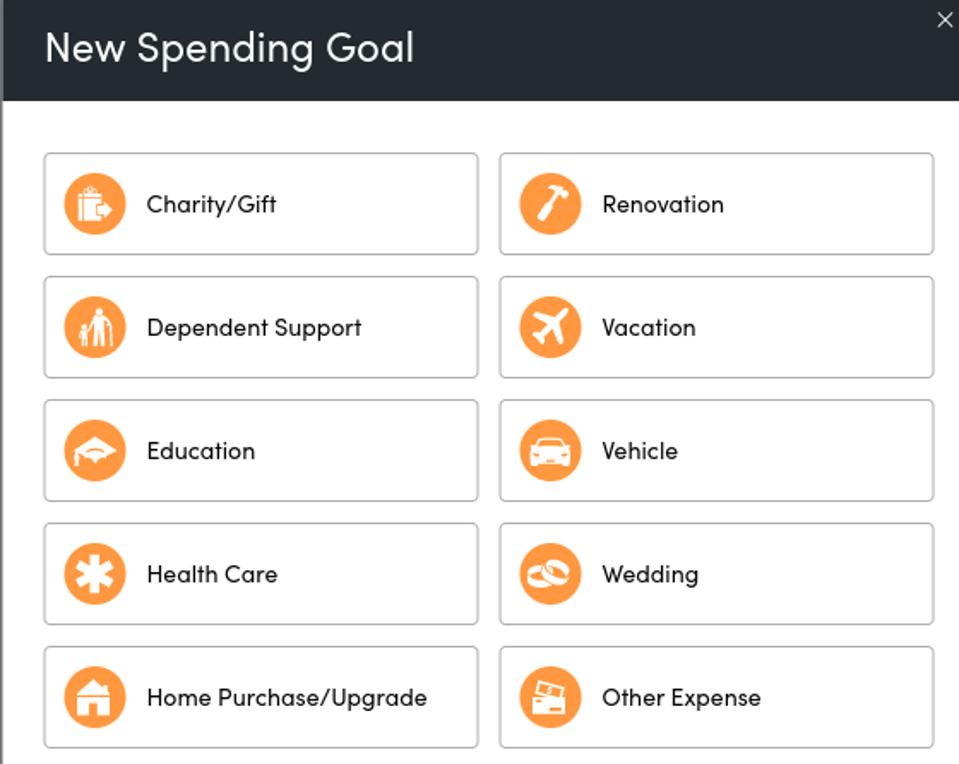The height and width of the screenshot is (764, 959).
Task: Click the Other Expense money icon
Action: point(550,697)
